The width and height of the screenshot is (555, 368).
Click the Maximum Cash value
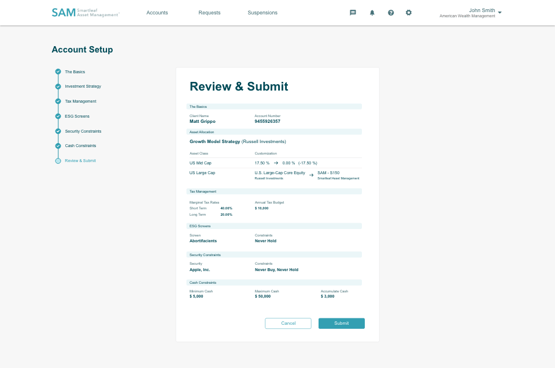(x=263, y=297)
